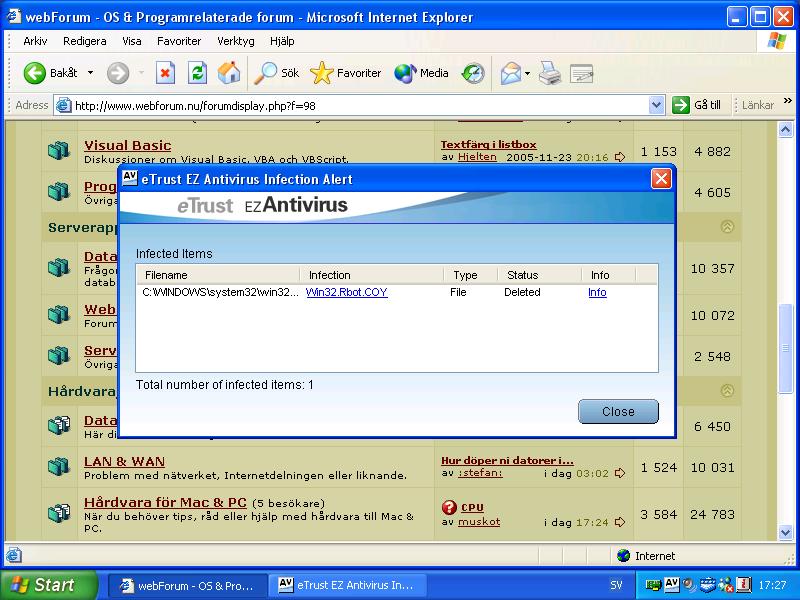Image resolution: width=800 pixels, height=600 pixels.
Task: Click the Mail envelope icon
Action: pos(511,73)
